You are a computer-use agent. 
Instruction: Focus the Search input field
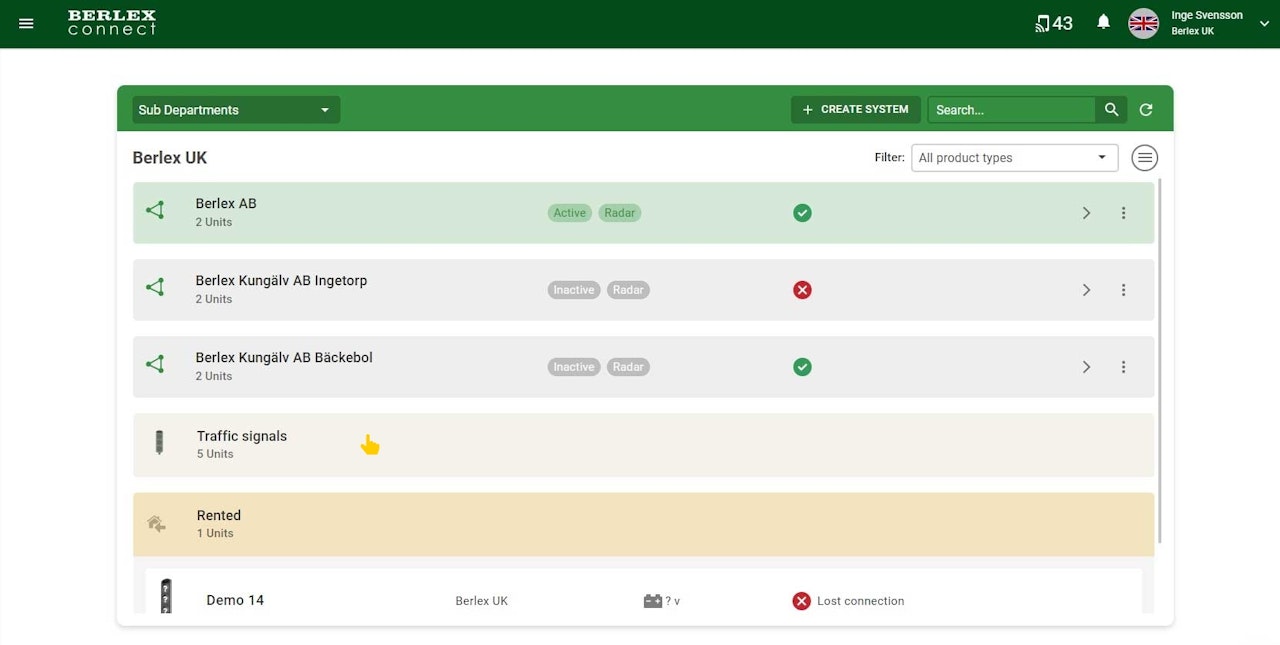click(x=1011, y=110)
